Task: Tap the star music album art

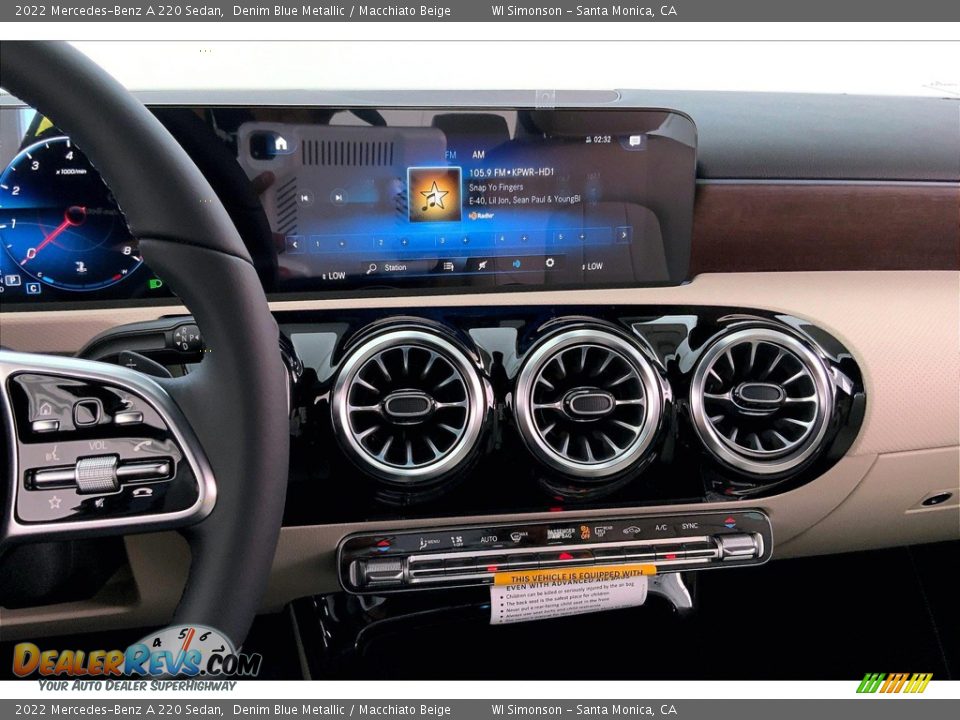Action: click(434, 195)
